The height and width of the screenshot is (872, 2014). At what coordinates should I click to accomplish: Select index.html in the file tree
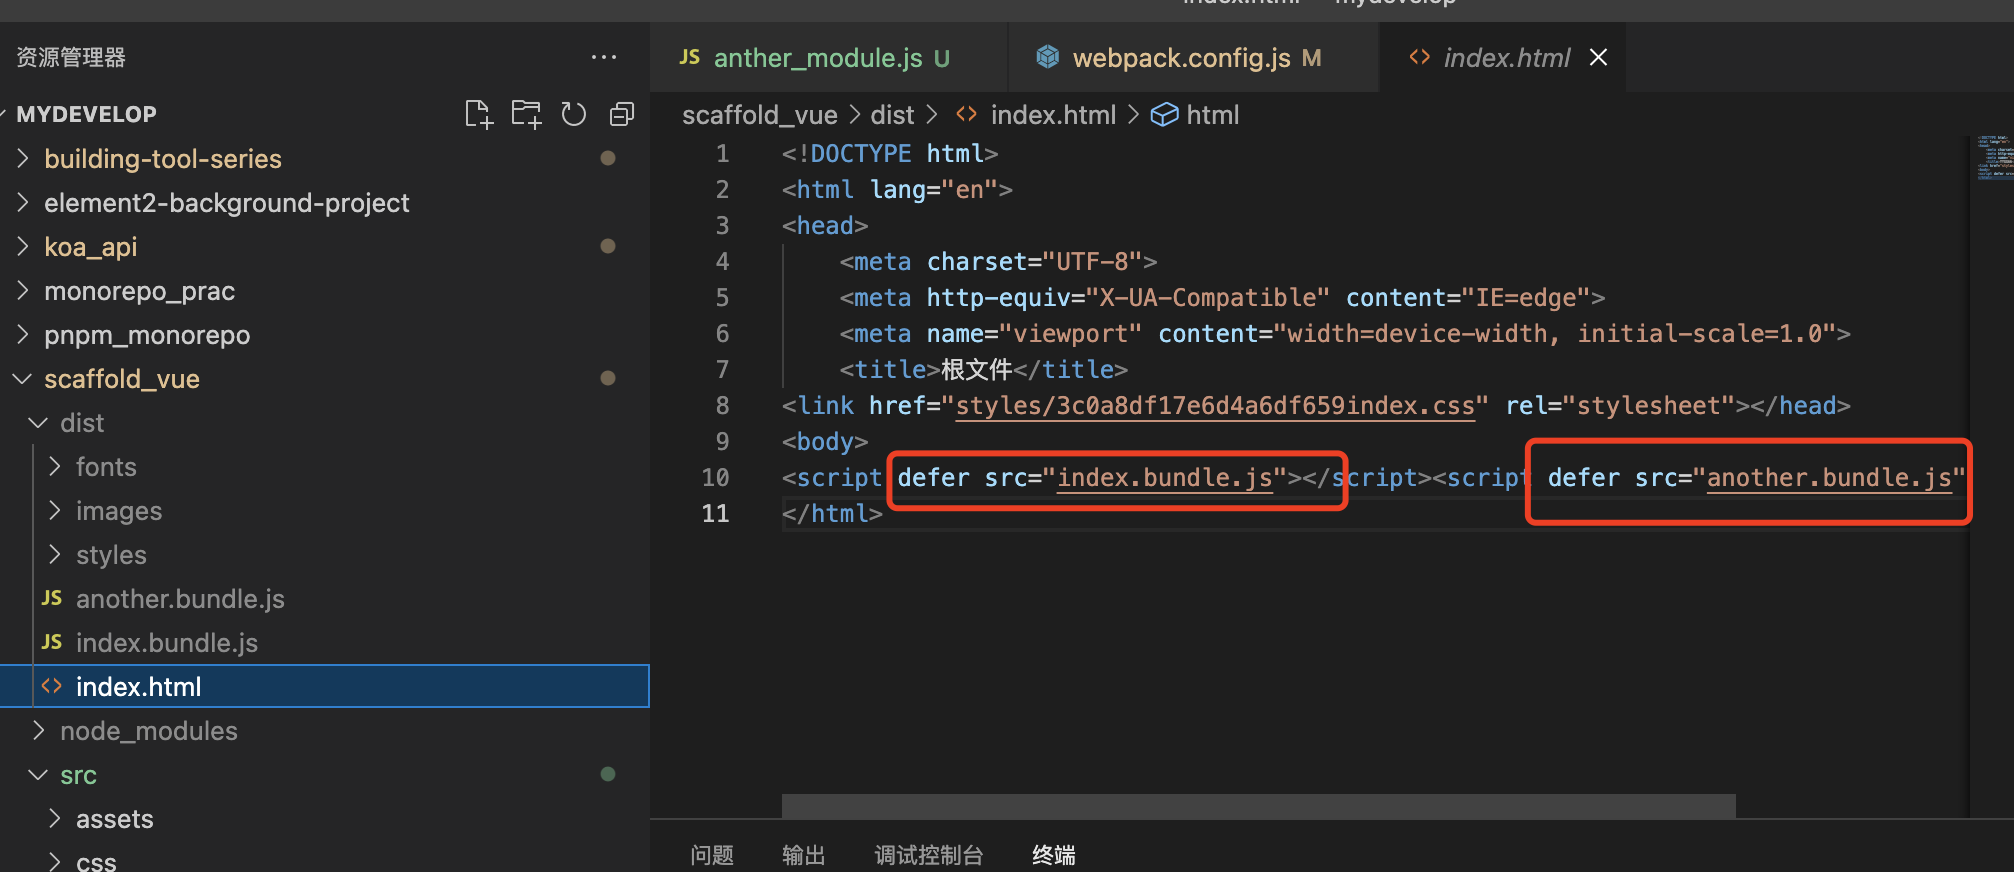click(325, 686)
